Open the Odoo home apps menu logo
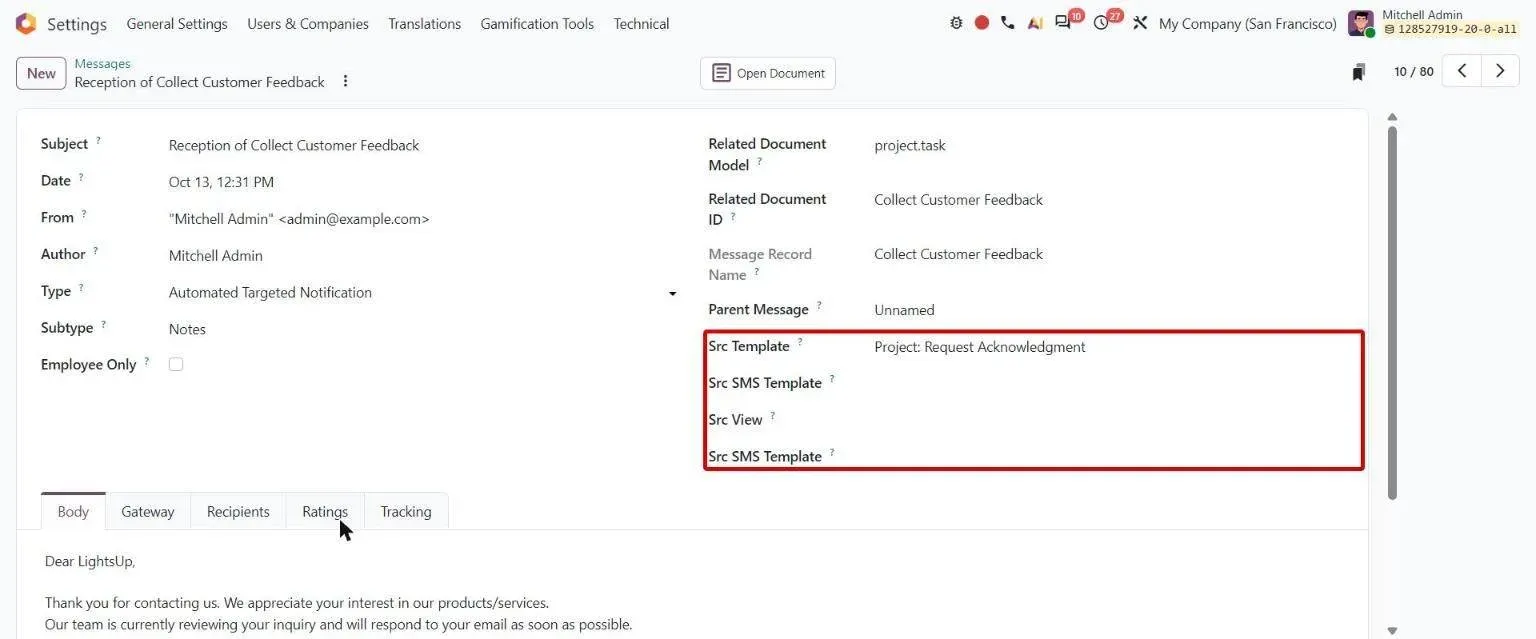 (26, 23)
